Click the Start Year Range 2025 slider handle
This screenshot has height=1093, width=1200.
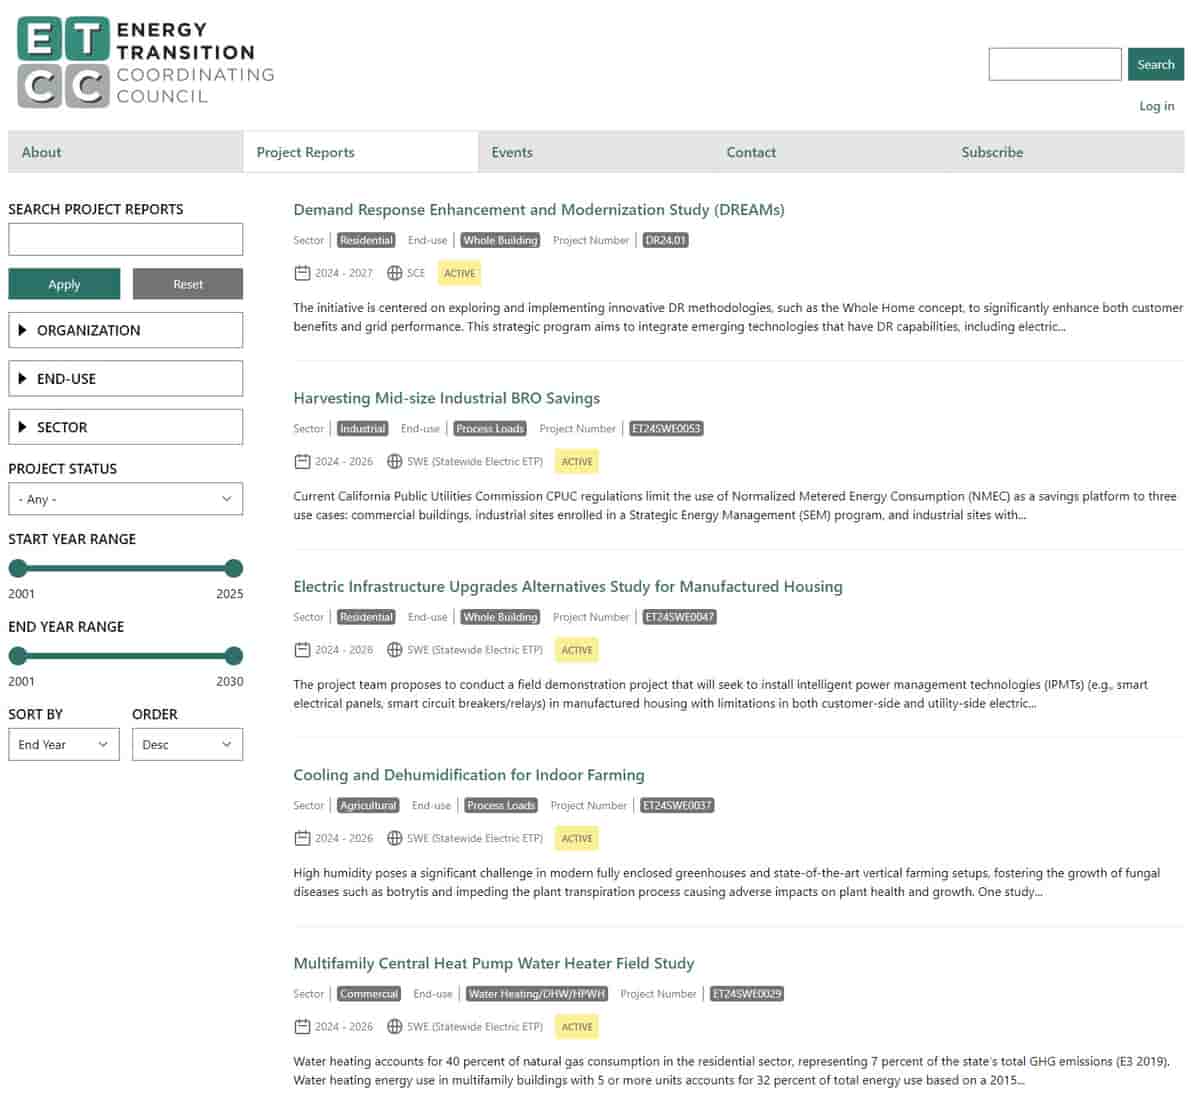pyautogui.click(x=234, y=568)
